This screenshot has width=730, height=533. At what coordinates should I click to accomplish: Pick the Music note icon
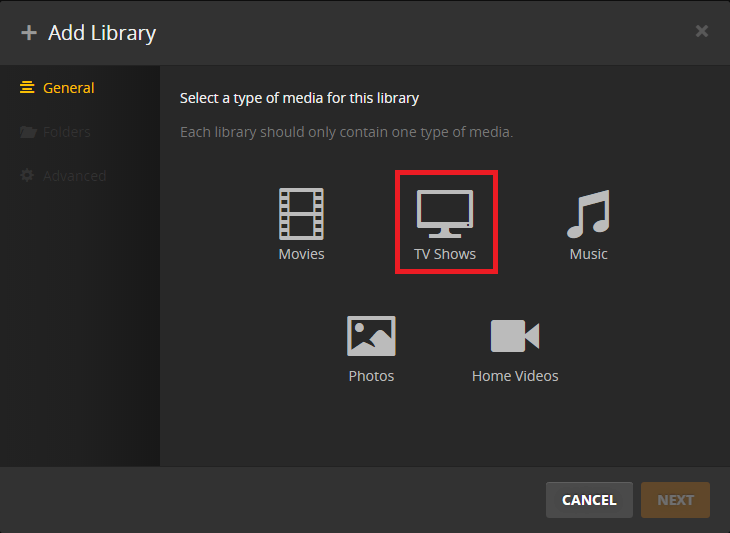click(588, 213)
